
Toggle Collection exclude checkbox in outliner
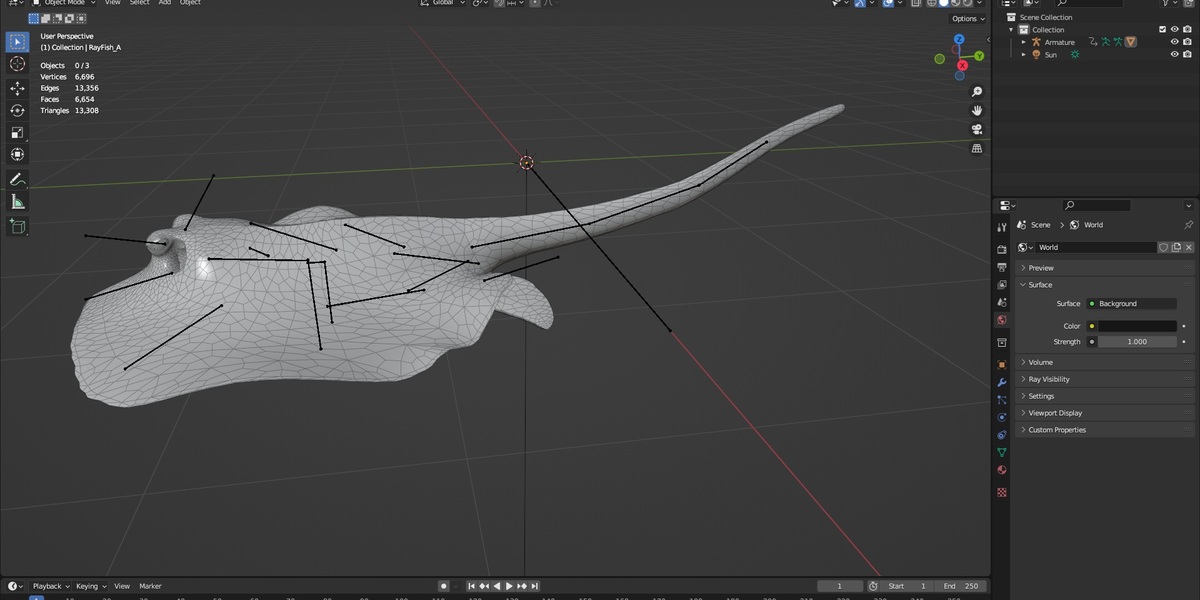[1161, 30]
